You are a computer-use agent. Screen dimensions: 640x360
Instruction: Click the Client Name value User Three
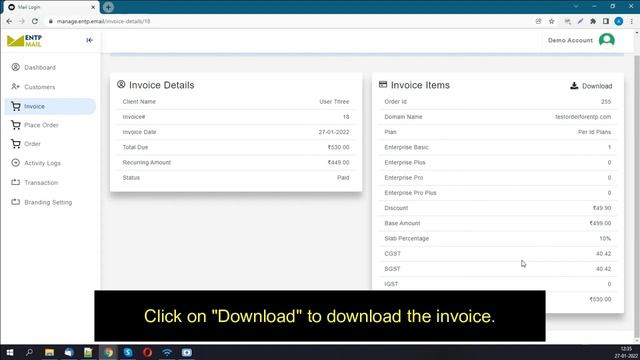334,102
